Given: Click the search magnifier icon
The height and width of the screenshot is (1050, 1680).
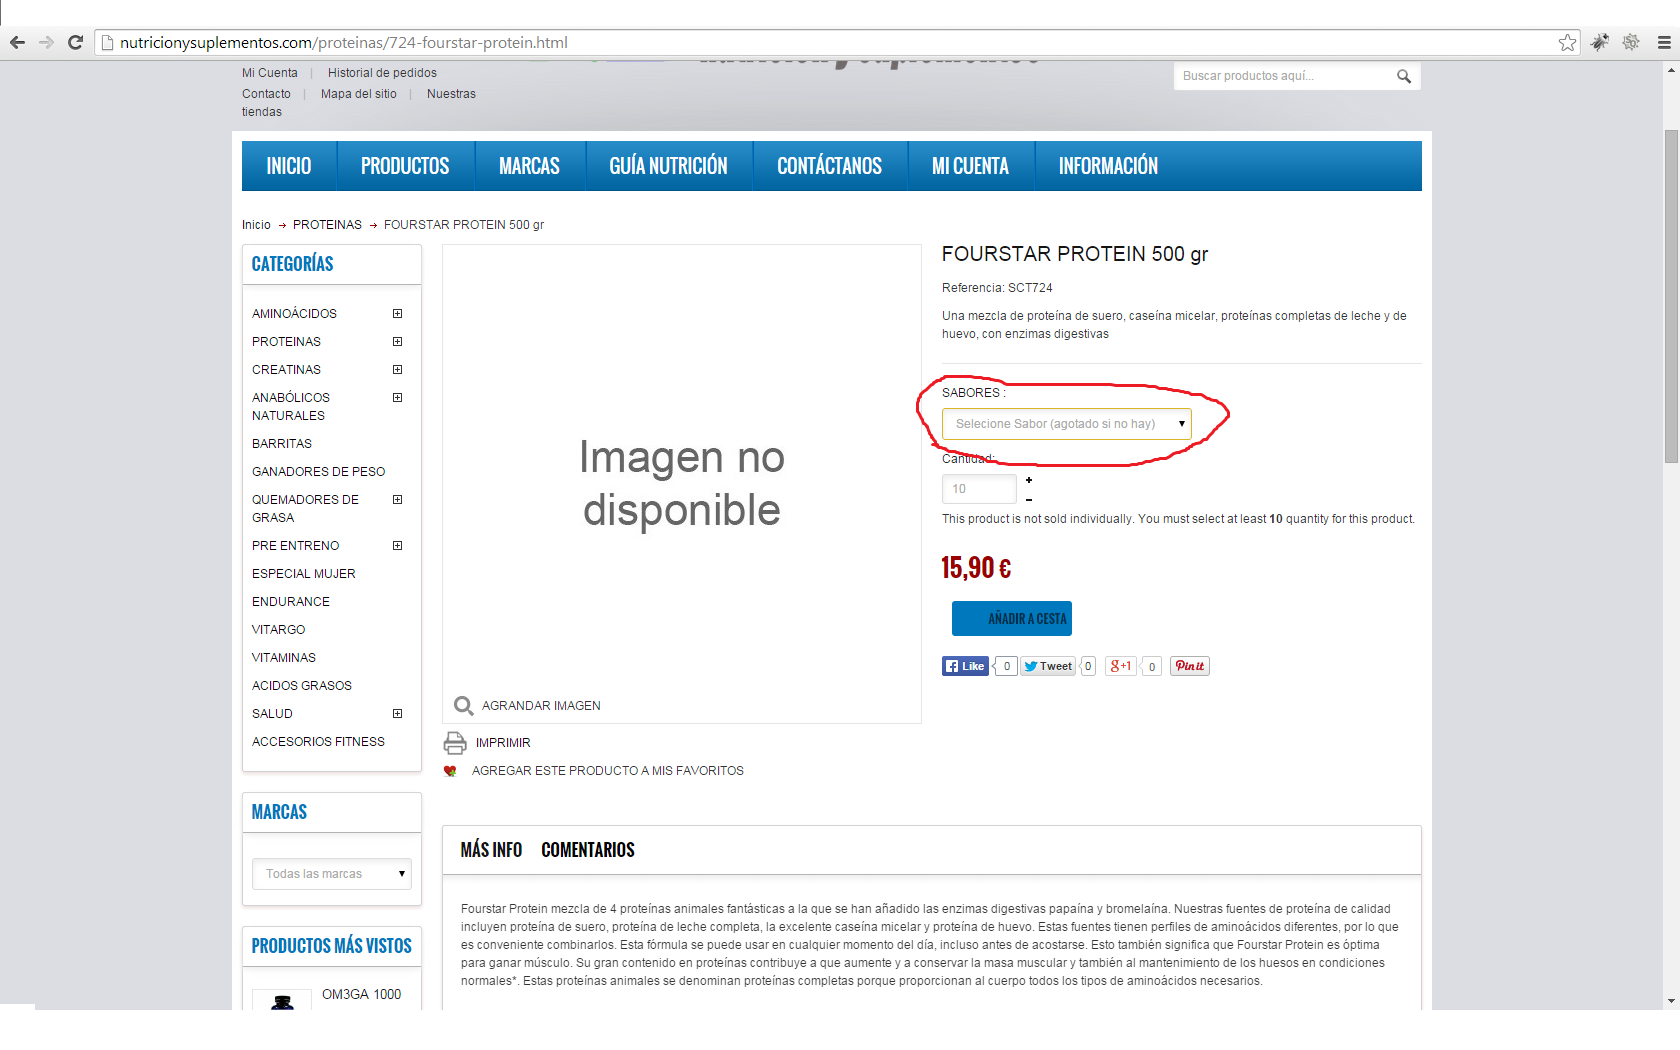Looking at the screenshot, I should pyautogui.click(x=1404, y=76).
